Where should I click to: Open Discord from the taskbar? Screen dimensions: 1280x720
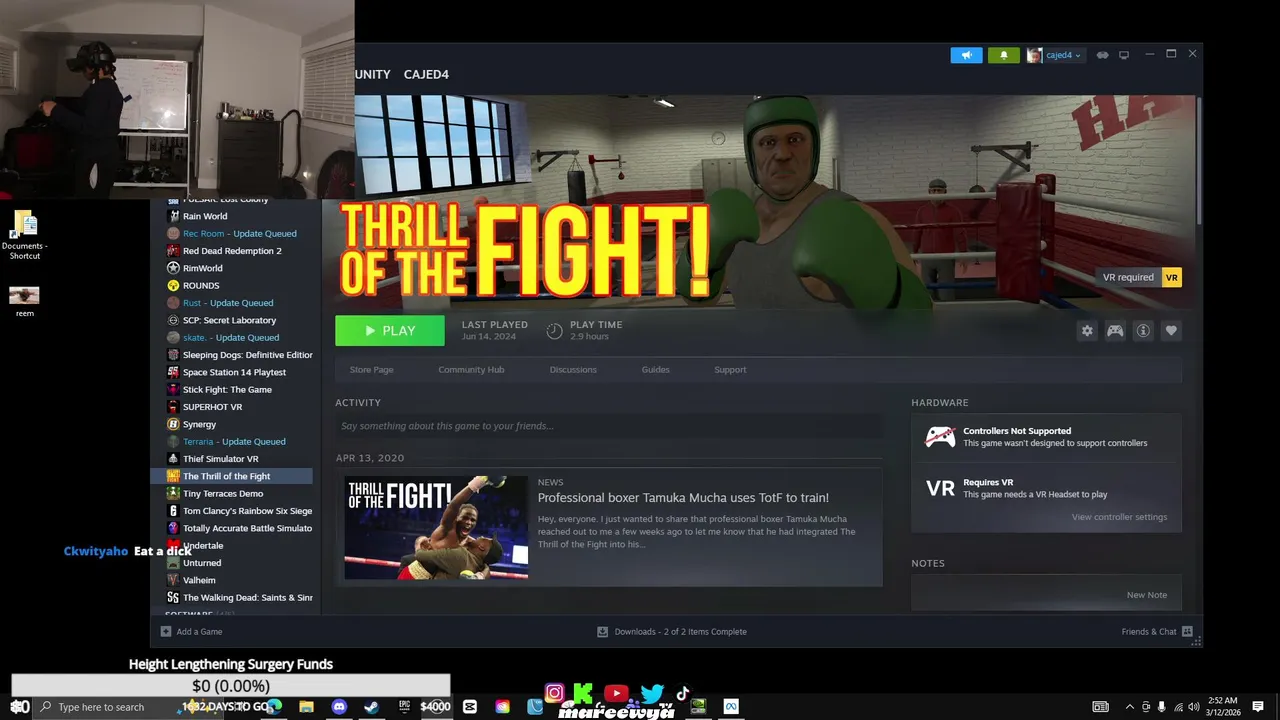coord(339,707)
